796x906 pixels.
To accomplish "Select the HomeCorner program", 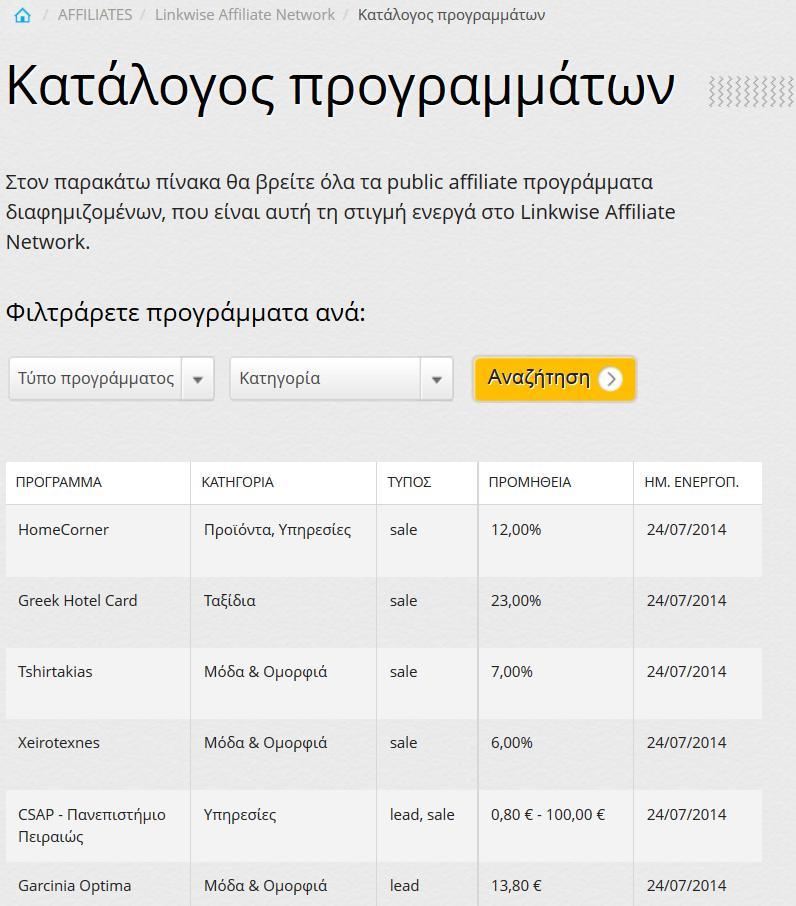I will [63, 530].
